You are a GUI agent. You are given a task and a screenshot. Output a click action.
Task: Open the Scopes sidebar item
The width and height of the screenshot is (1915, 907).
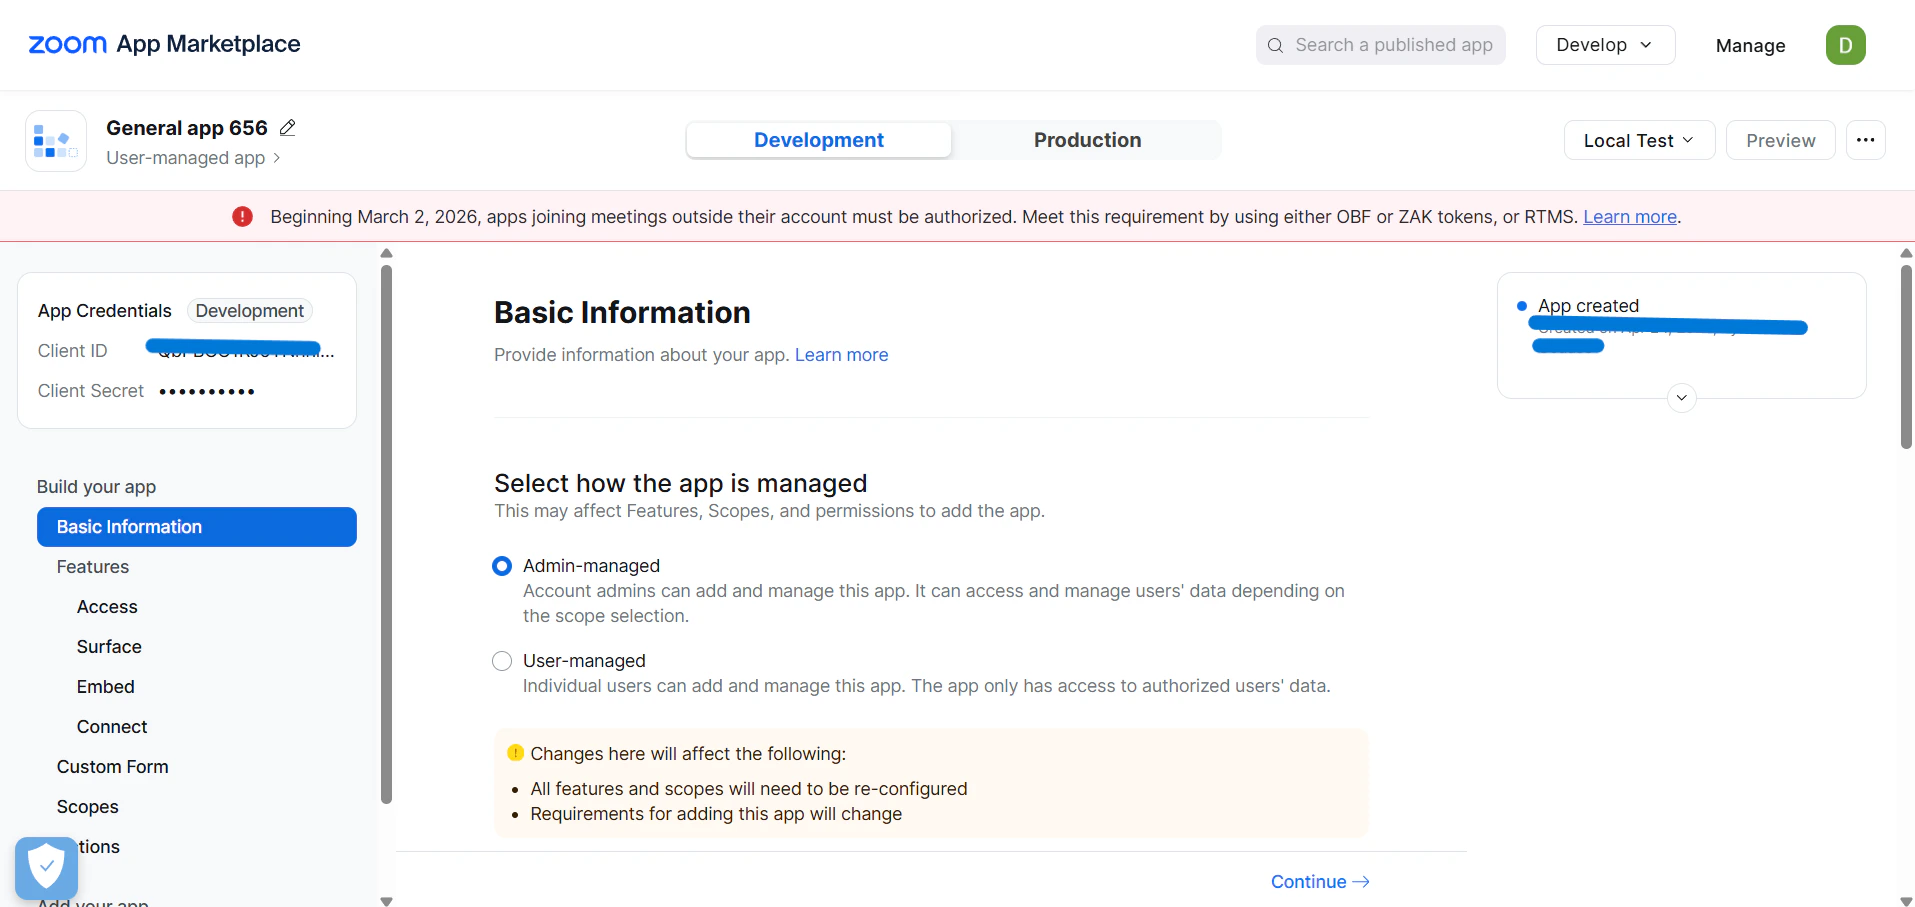coord(88,807)
